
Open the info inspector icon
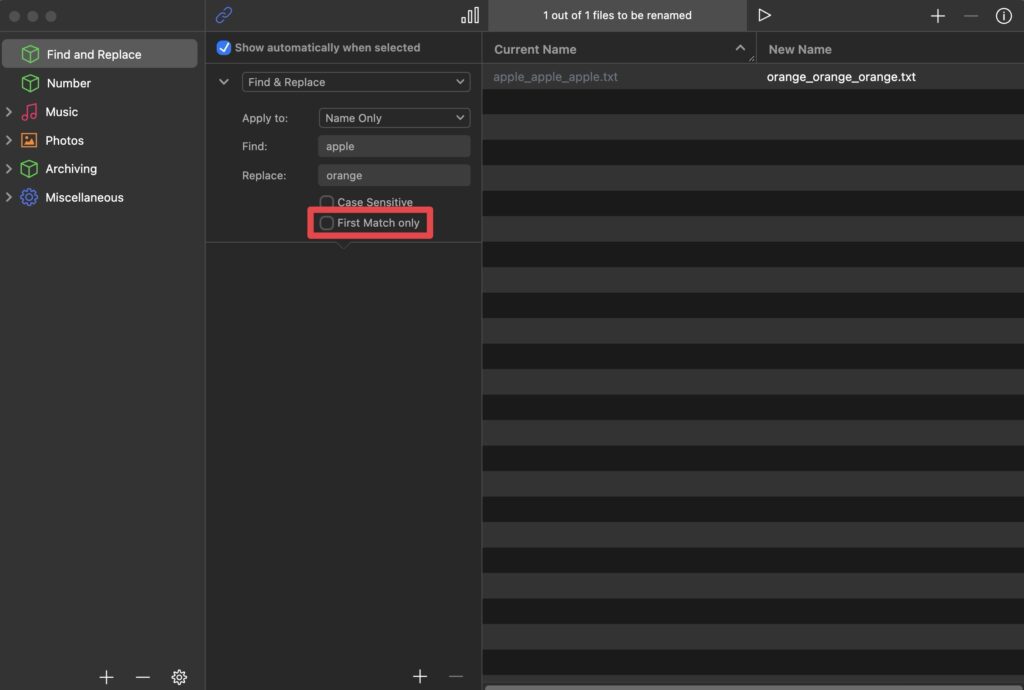point(1003,16)
